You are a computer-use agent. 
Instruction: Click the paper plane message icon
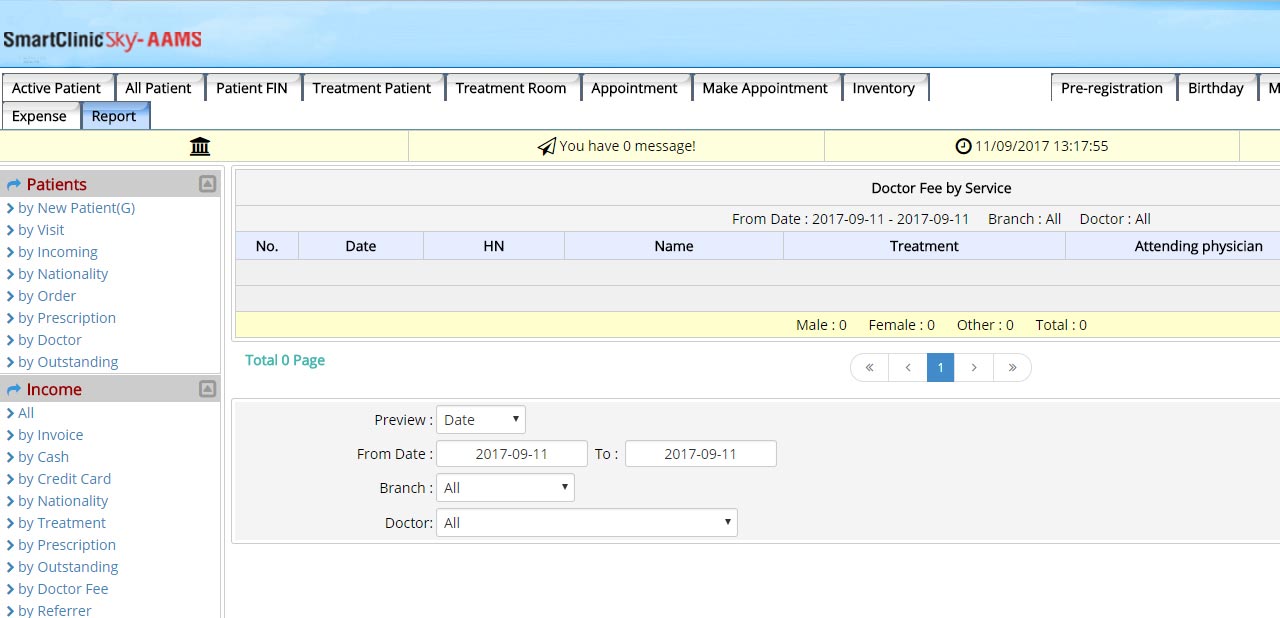(x=546, y=147)
